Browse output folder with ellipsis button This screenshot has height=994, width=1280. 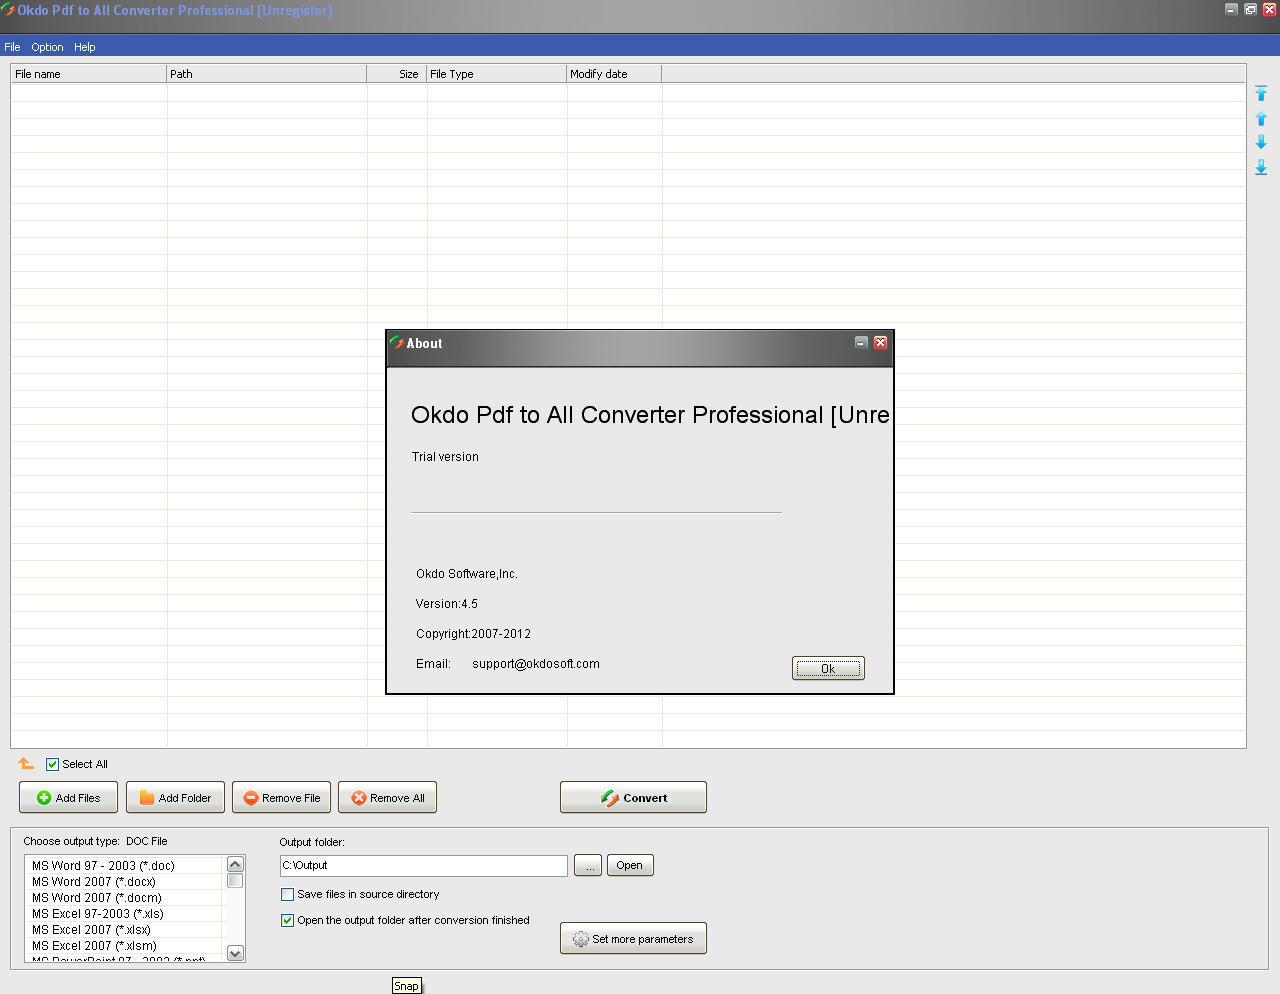(588, 865)
